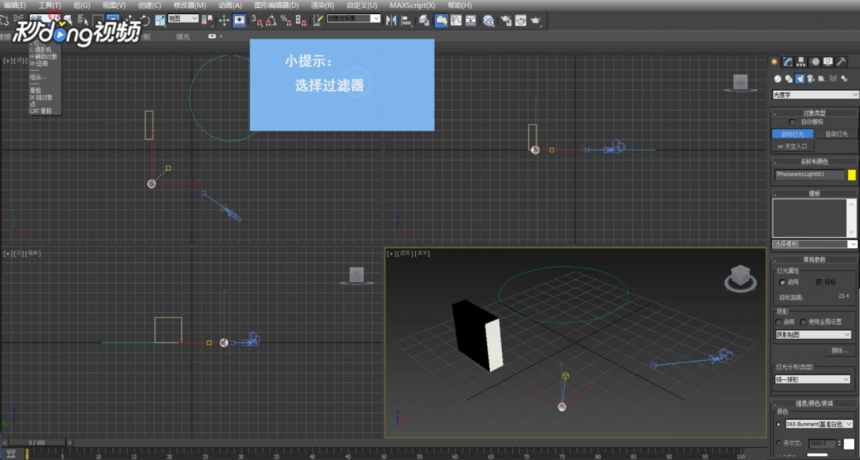Viewport: 860px width, 460px height.
Task: Click the Mirror tool icon
Action: 391,20
